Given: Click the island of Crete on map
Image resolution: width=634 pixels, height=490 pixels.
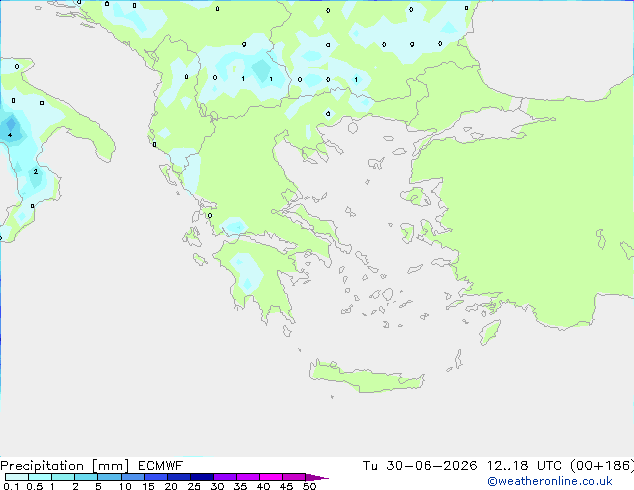Looking at the screenshot, I should 366,376.
